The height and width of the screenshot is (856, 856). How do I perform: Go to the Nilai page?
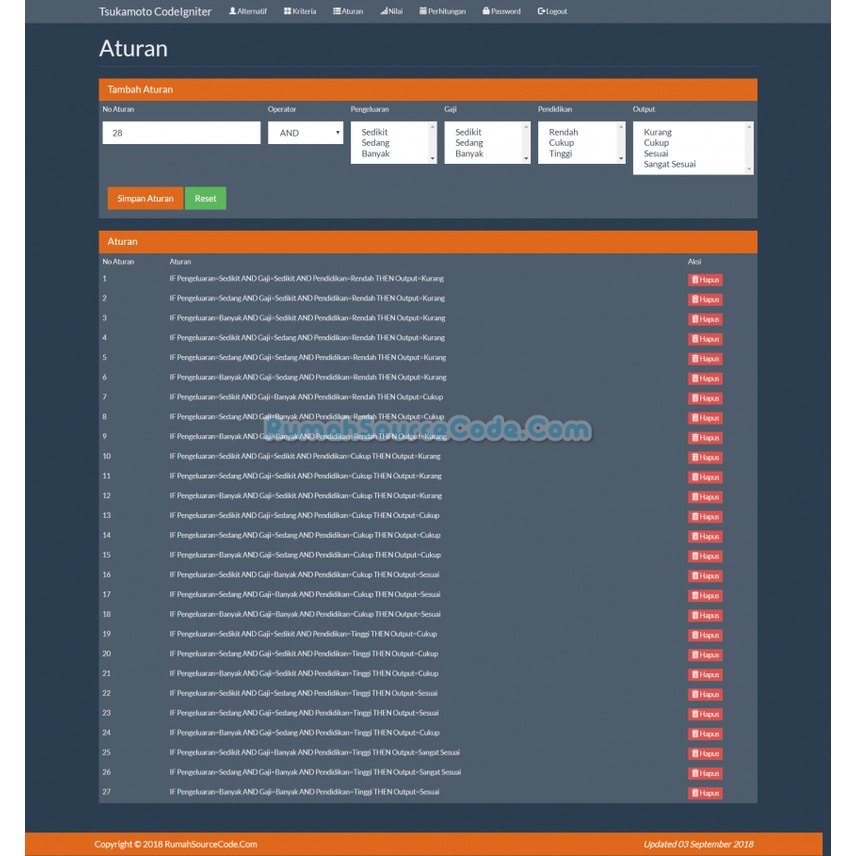(391, 11)
